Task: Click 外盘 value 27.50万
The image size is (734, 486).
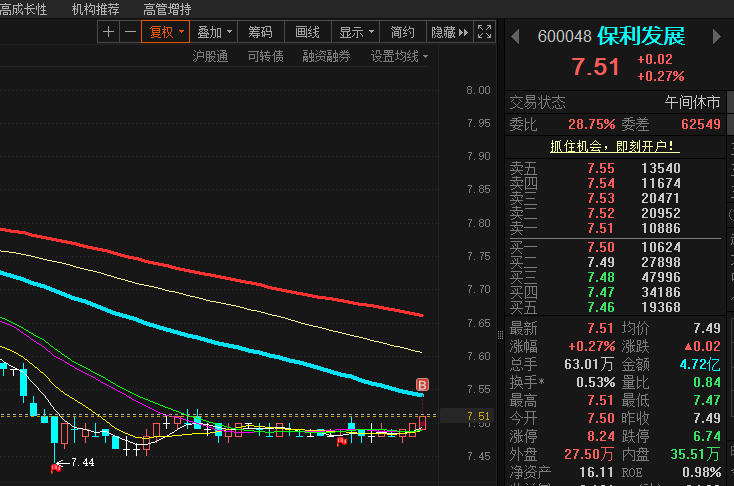Action: click(589, 454)
